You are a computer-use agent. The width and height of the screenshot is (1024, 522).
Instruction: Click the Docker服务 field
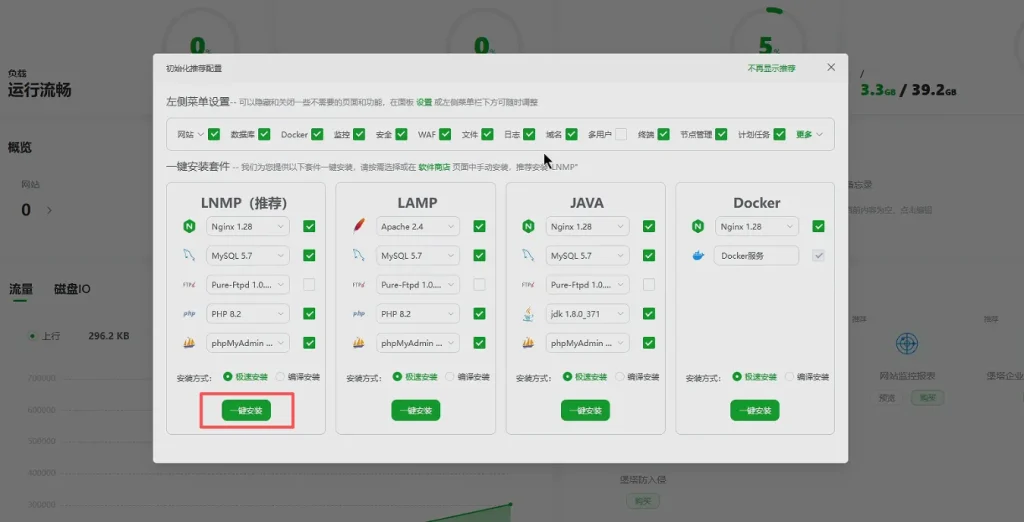pos(756,256)
